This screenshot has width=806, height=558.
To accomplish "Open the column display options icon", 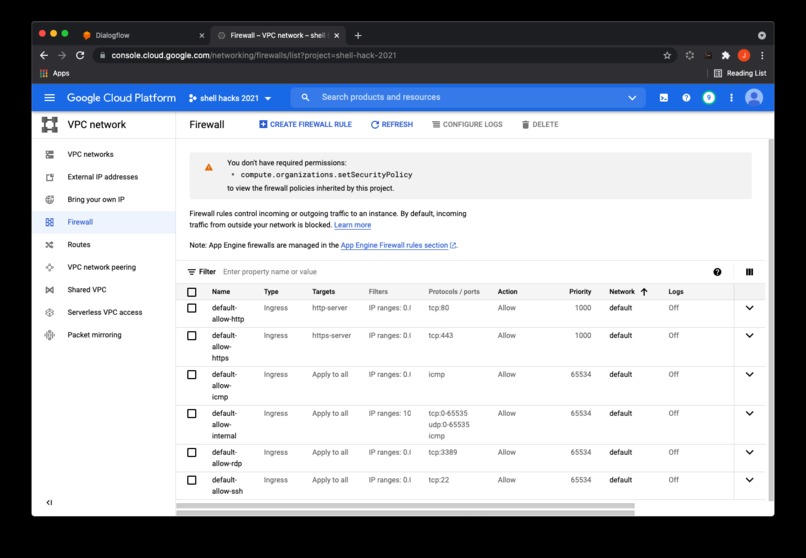I will click(749, 272).
